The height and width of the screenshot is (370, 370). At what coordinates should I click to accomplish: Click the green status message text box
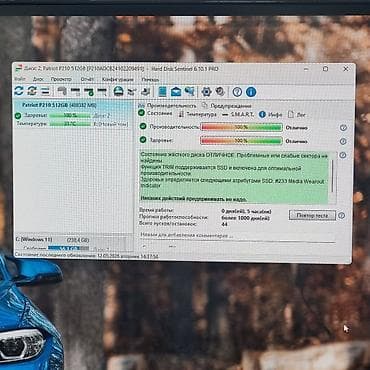point(234,177)
